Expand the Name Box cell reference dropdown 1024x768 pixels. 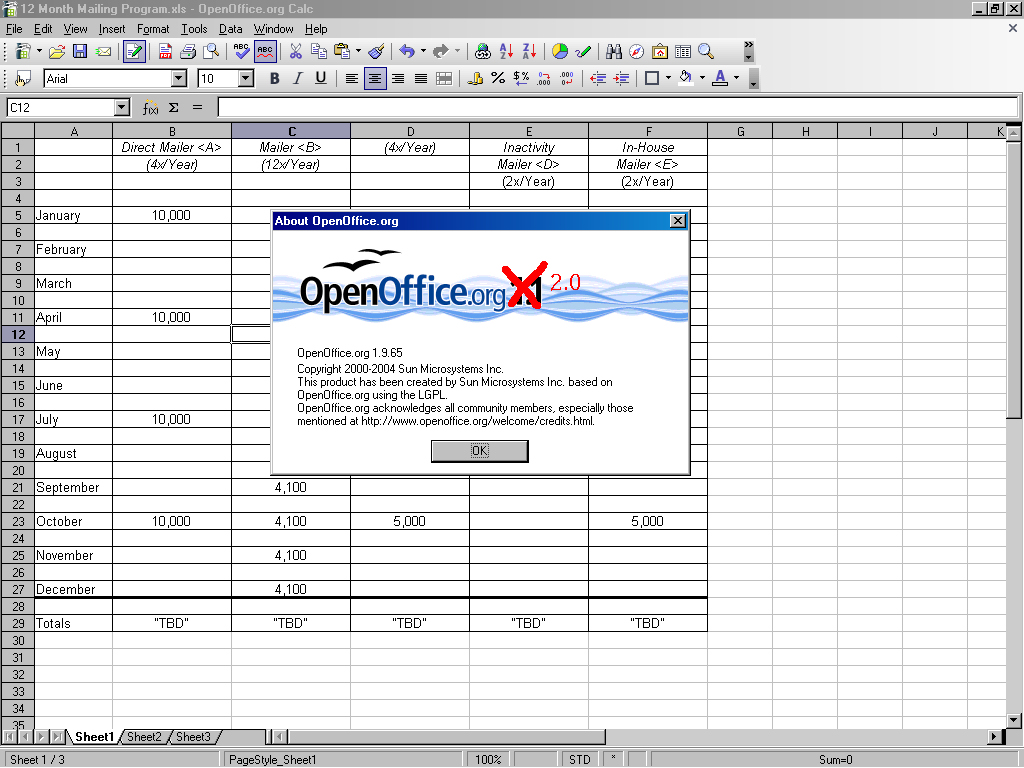(x=122, y=107)
